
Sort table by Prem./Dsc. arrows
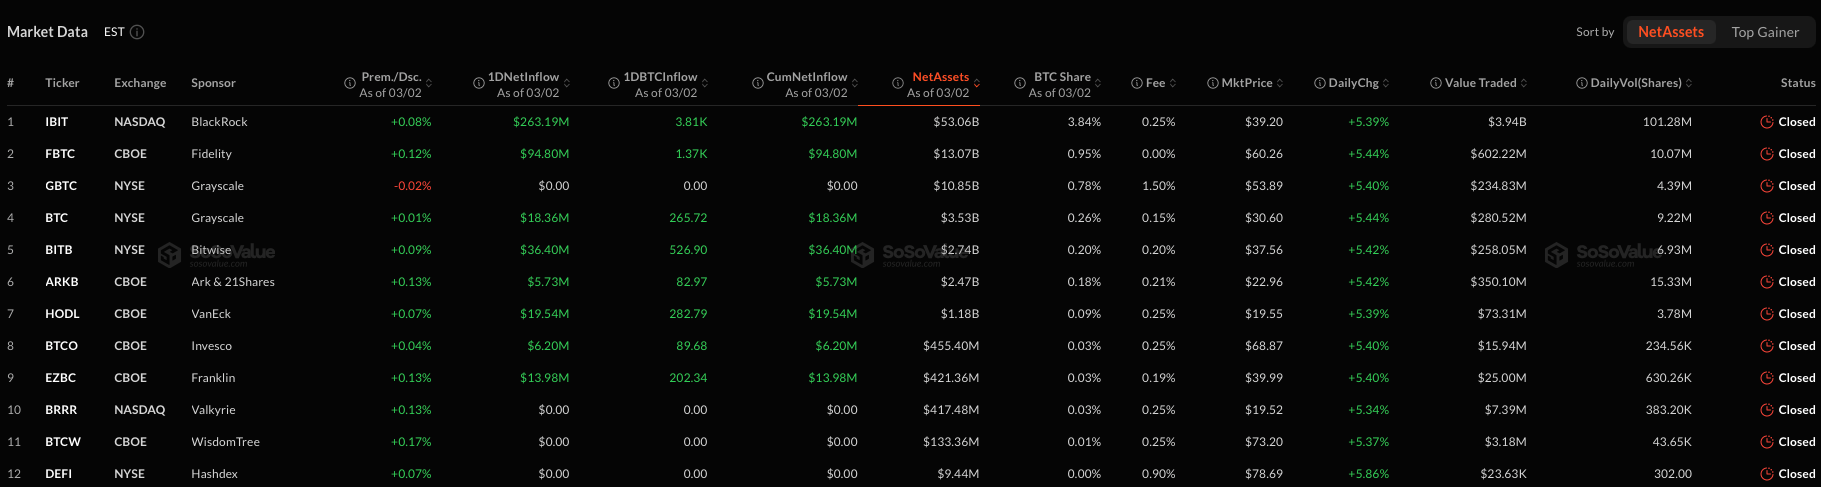coord(429,83)
